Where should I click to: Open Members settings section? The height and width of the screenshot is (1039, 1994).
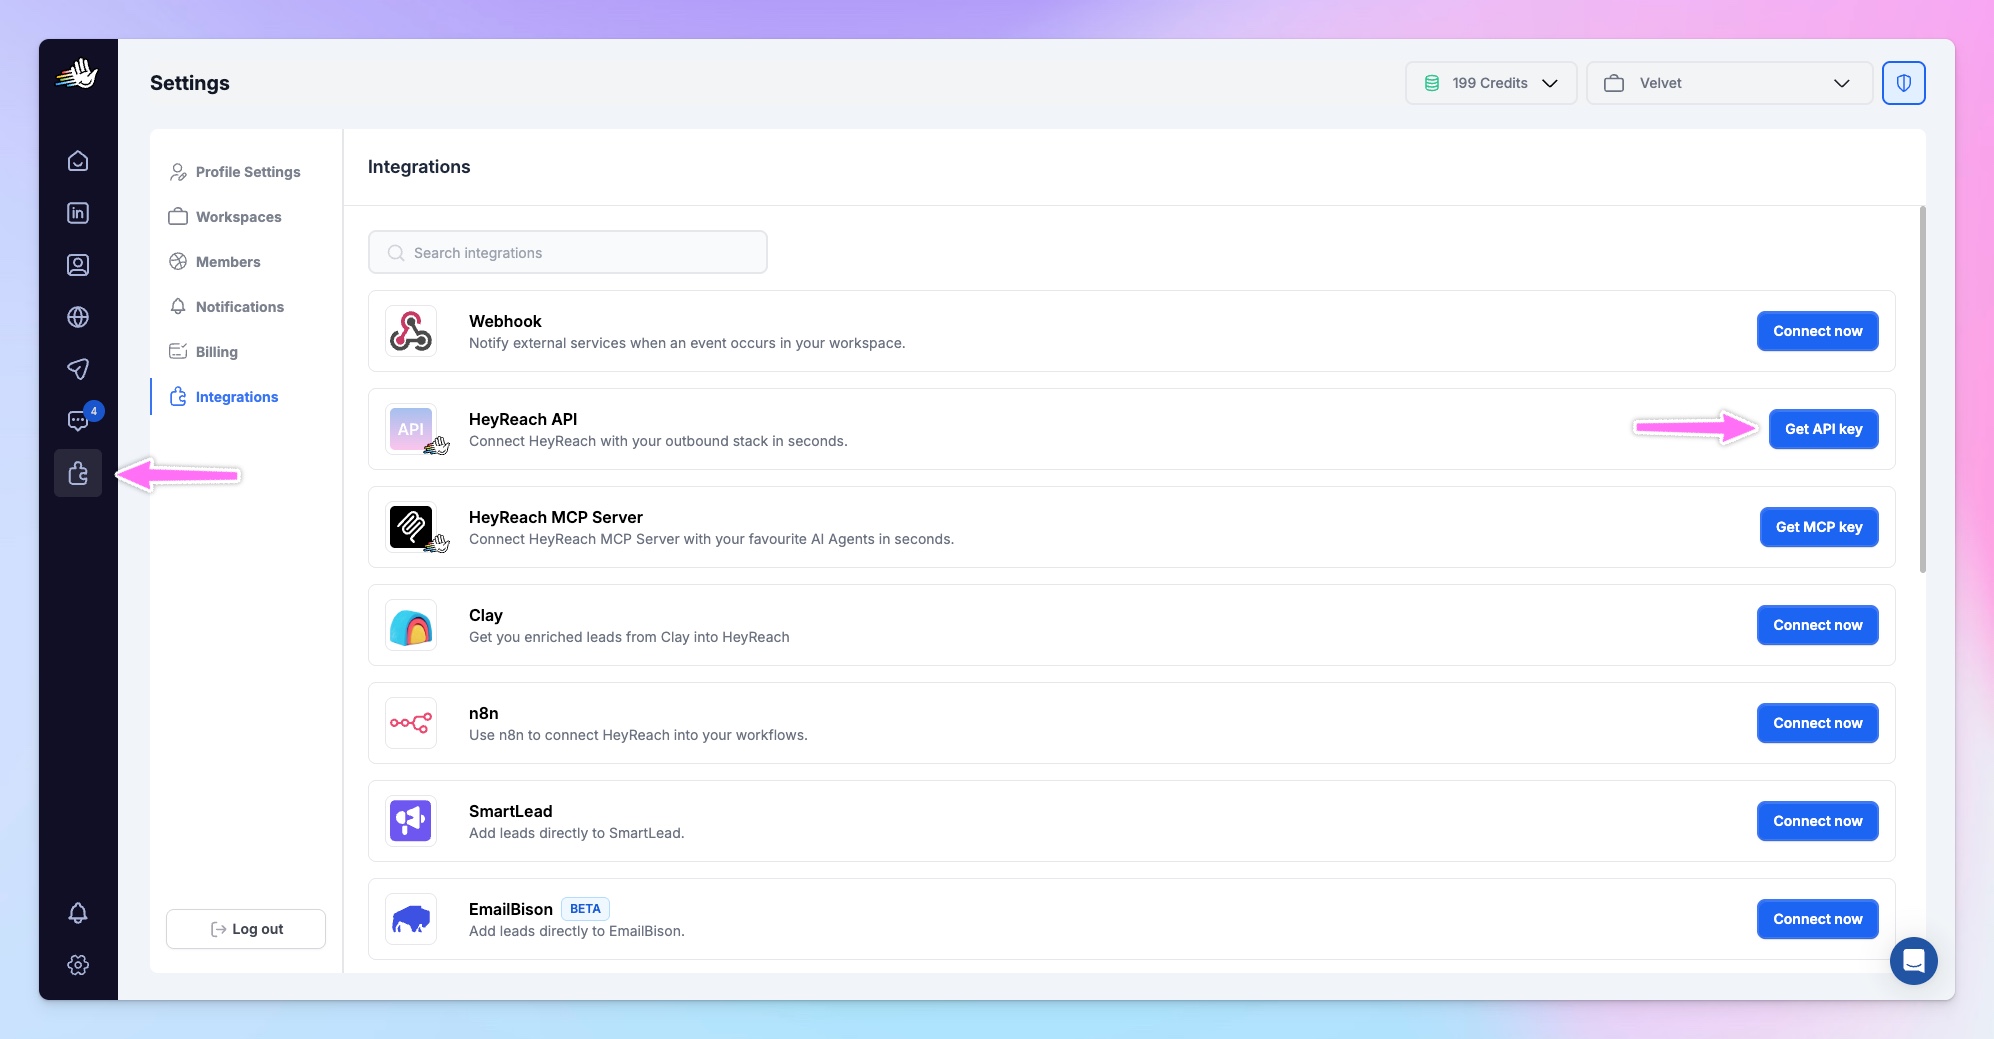click(x=216, y=262)
